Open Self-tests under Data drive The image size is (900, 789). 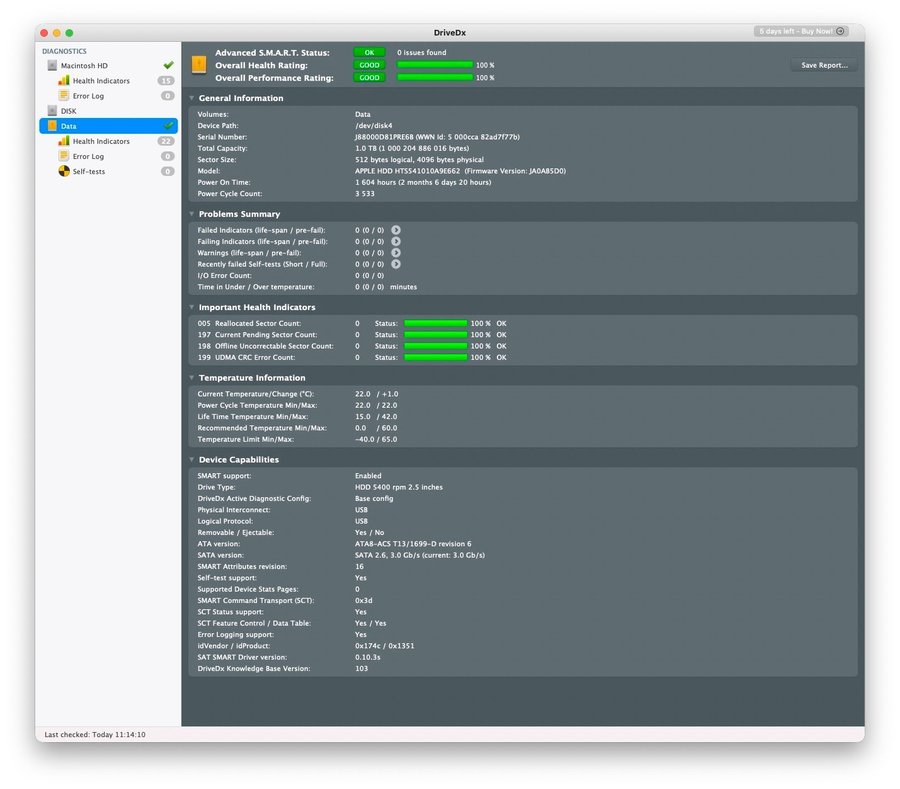(88, 172)
